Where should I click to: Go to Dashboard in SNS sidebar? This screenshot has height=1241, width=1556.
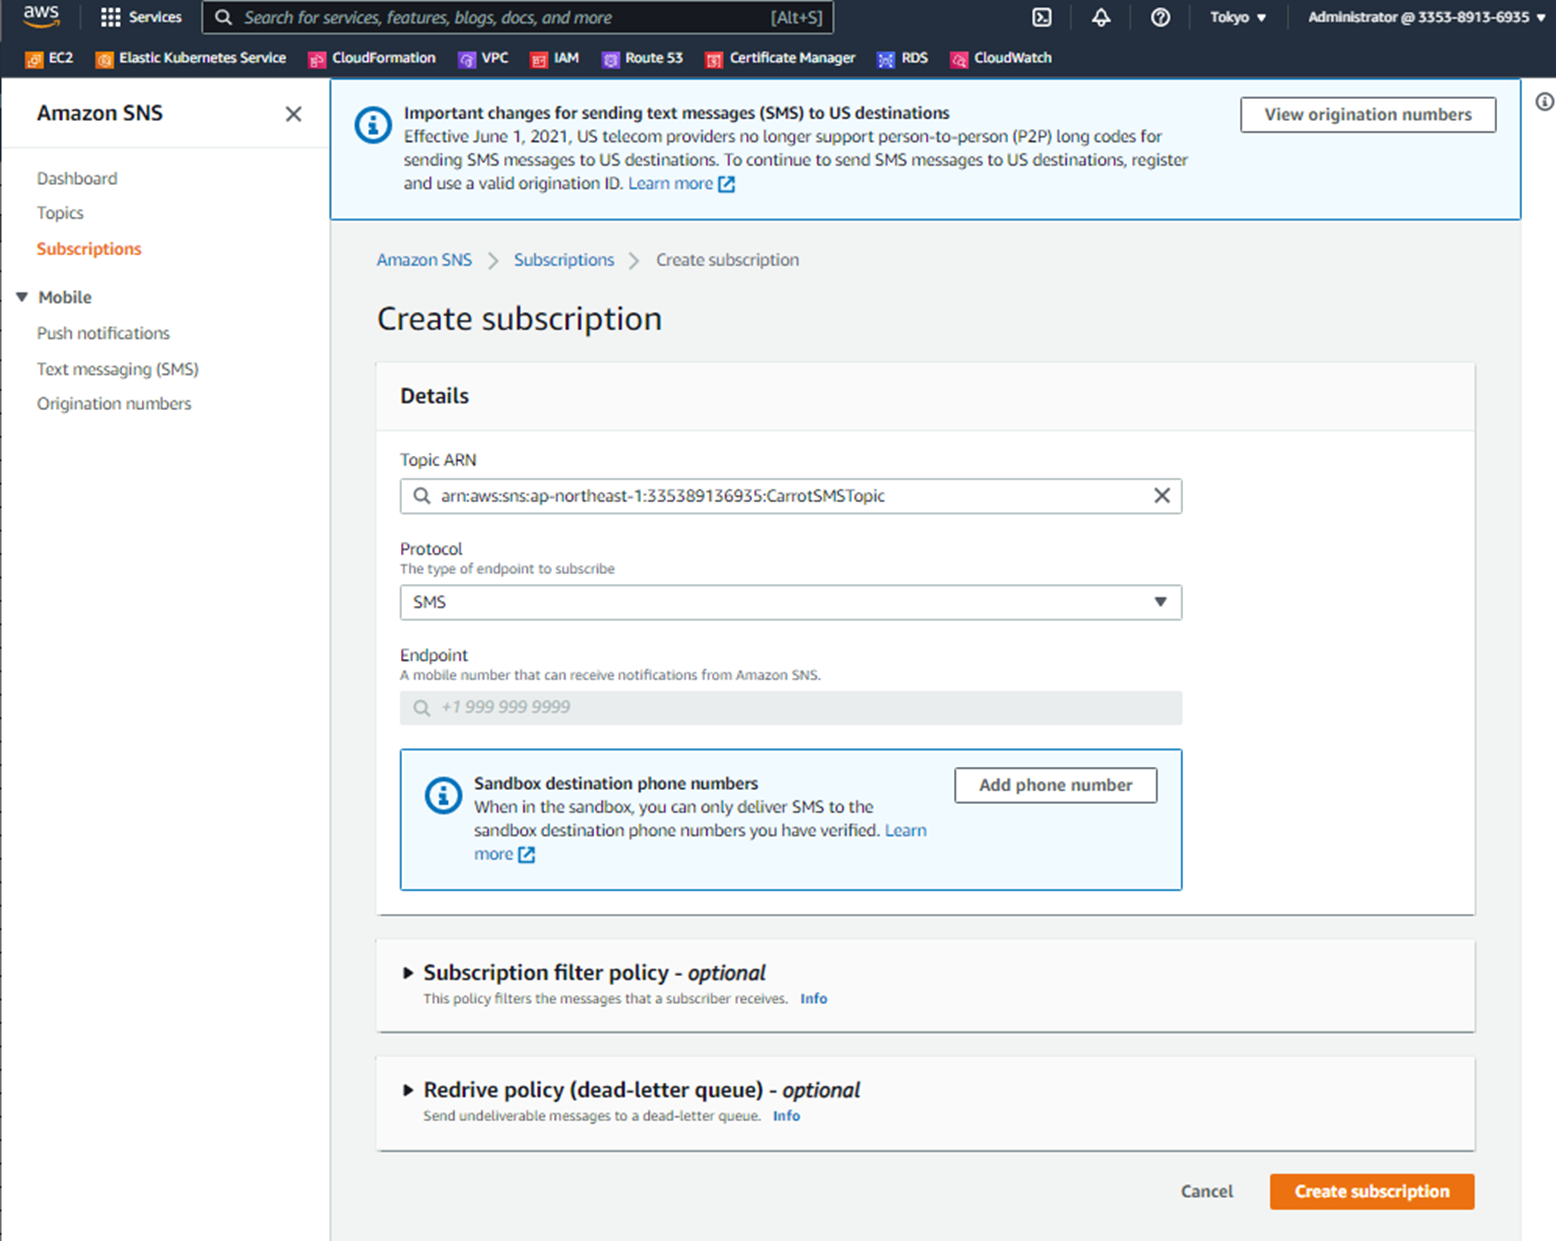tap(77, 178)
